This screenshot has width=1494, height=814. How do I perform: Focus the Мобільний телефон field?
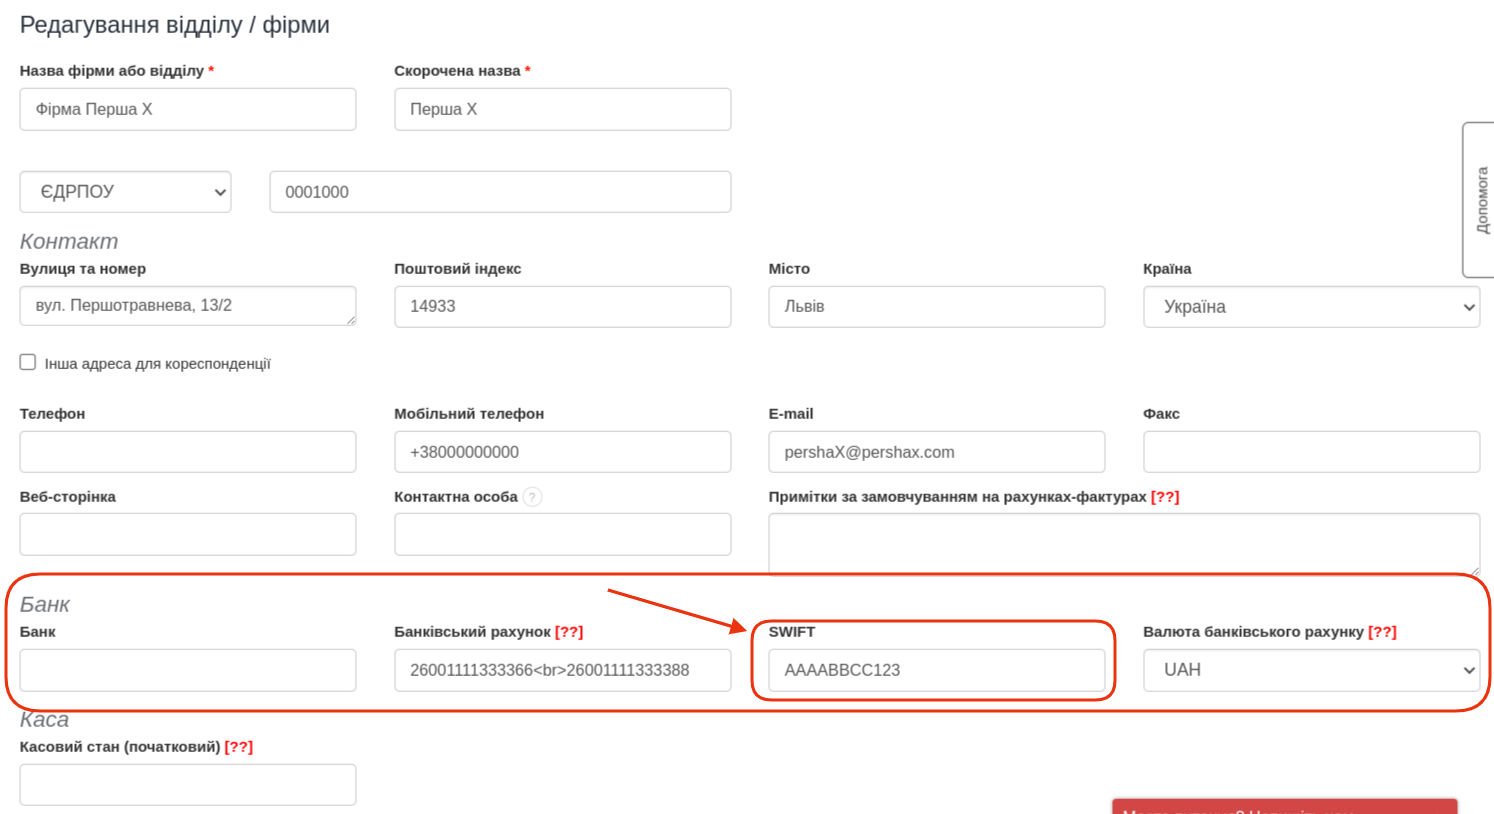pyautogui.click(x=562, y=452)
